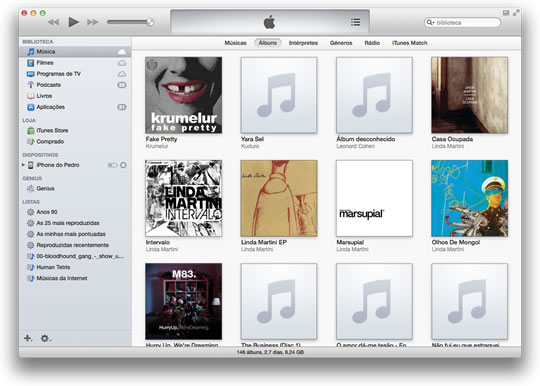Viewport: 540px width, 386px height.
Task: Select iPhone do Pedro device
Action: 75,165
